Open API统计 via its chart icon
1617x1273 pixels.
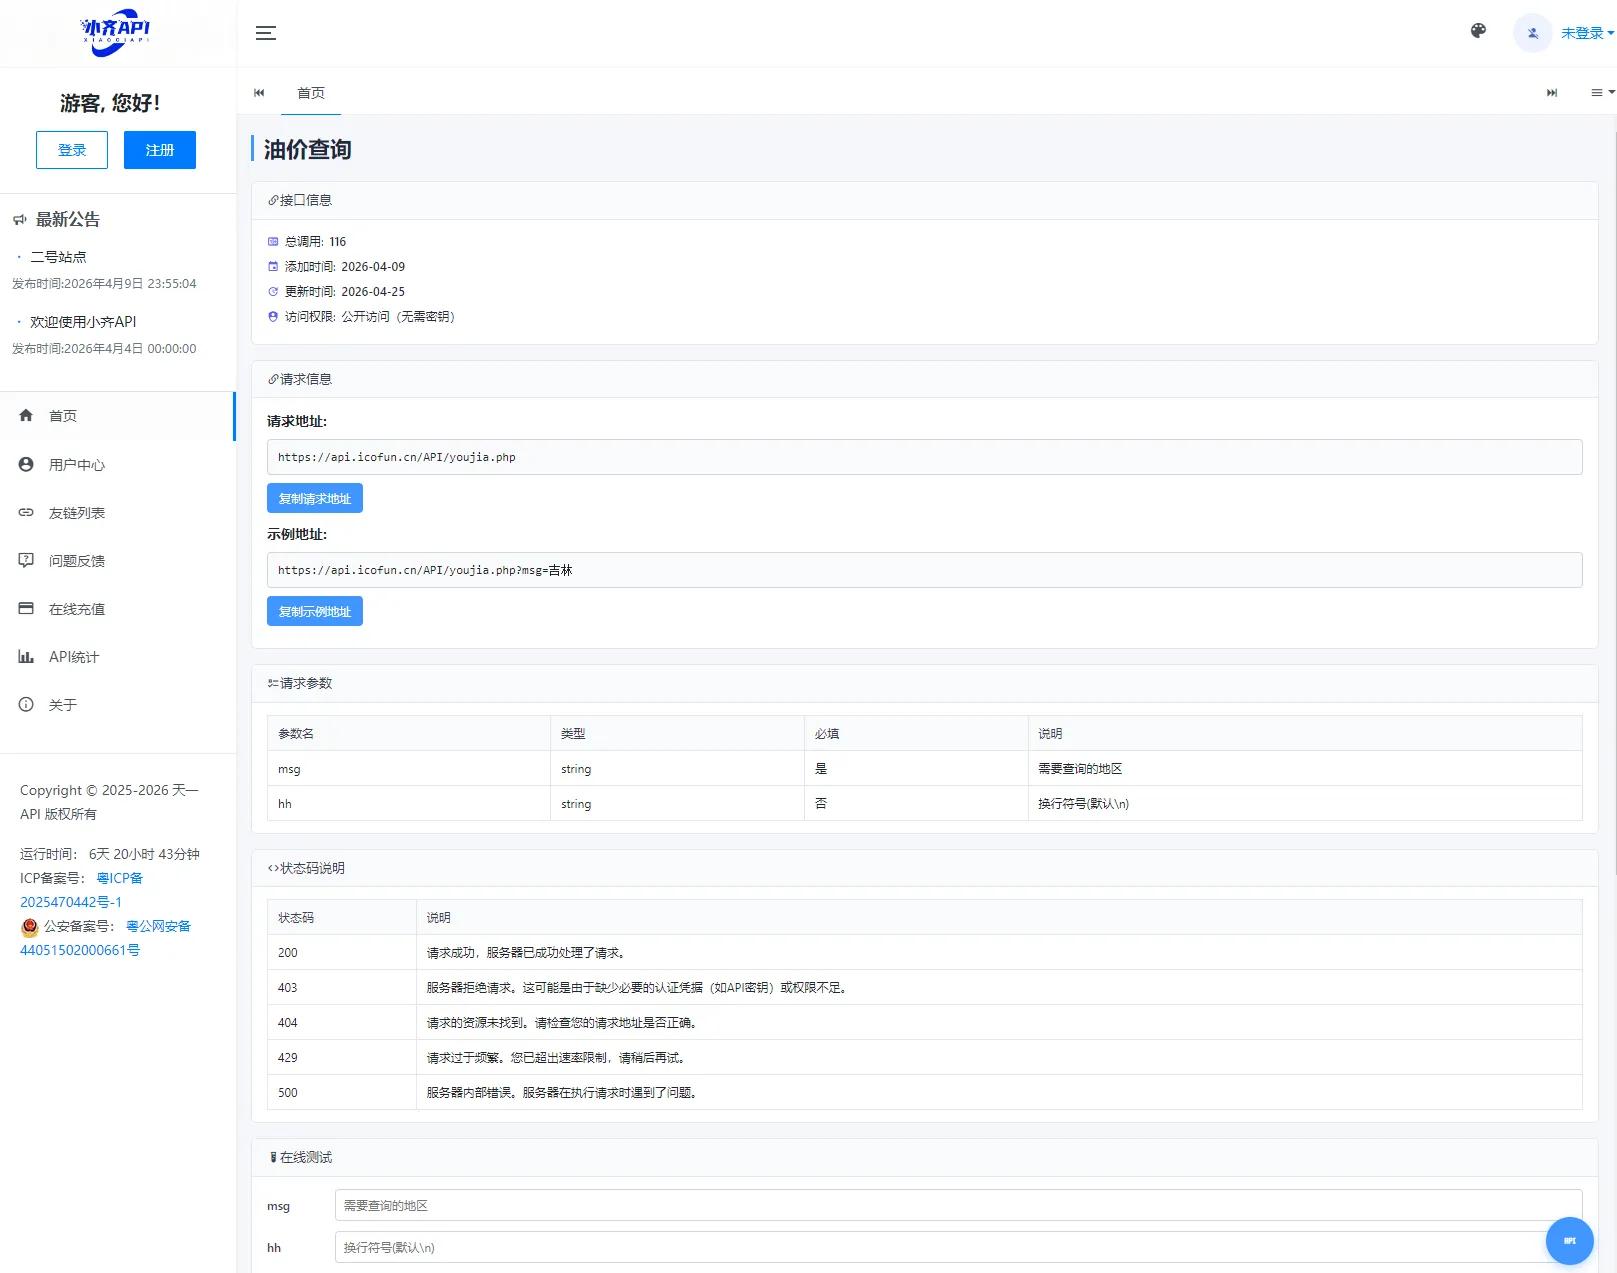(26, 656)
